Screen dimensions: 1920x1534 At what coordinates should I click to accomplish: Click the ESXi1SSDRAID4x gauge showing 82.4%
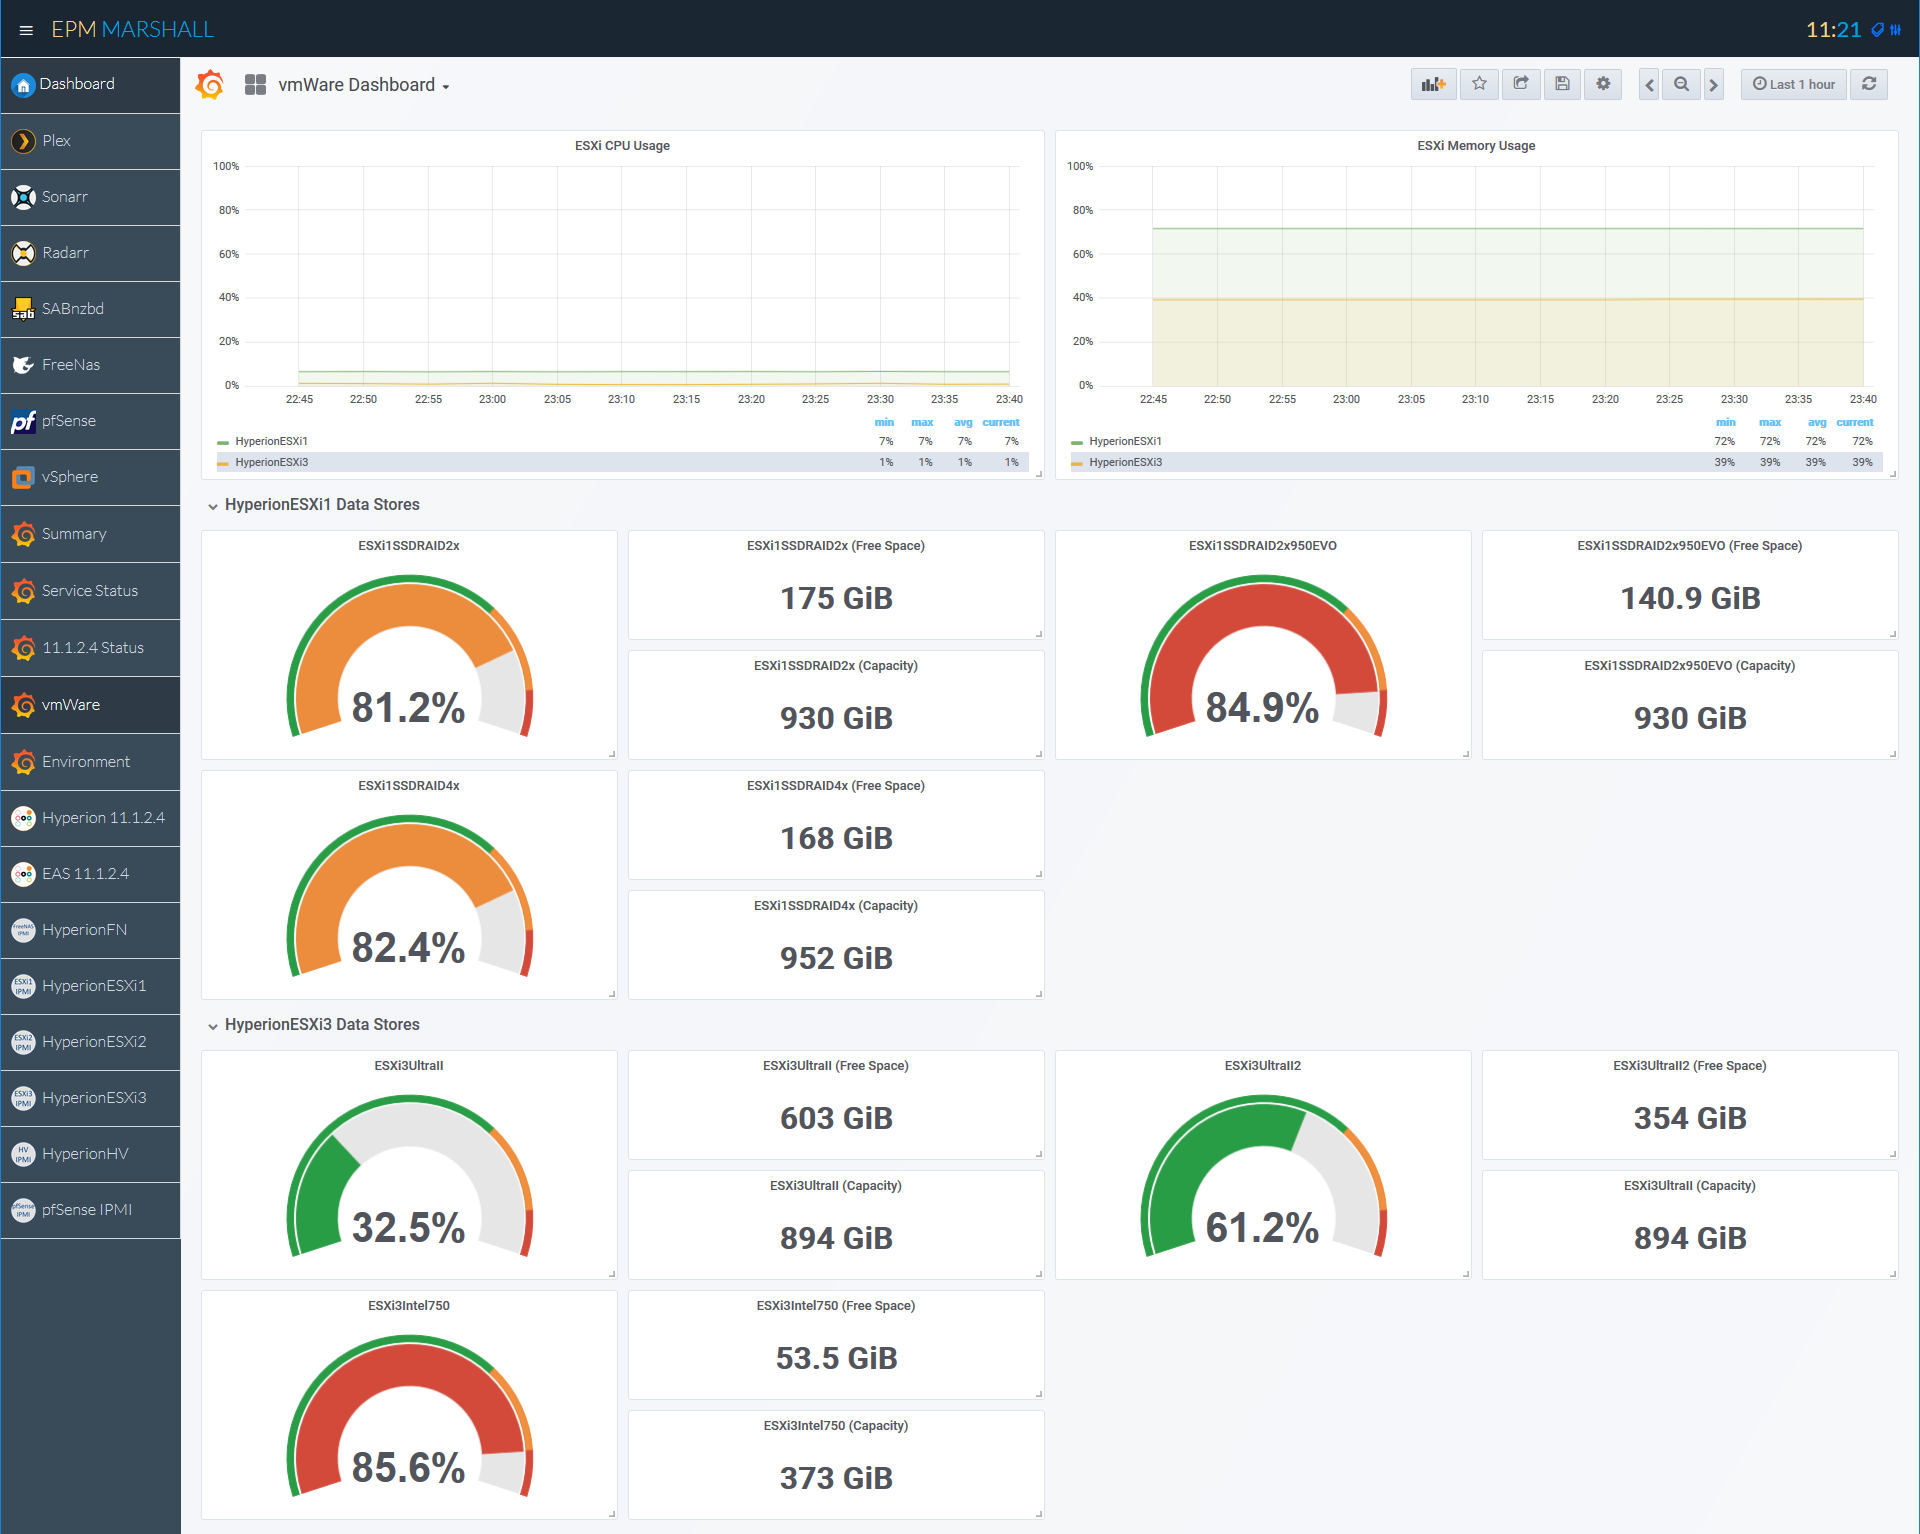click(x=409, y=896)
